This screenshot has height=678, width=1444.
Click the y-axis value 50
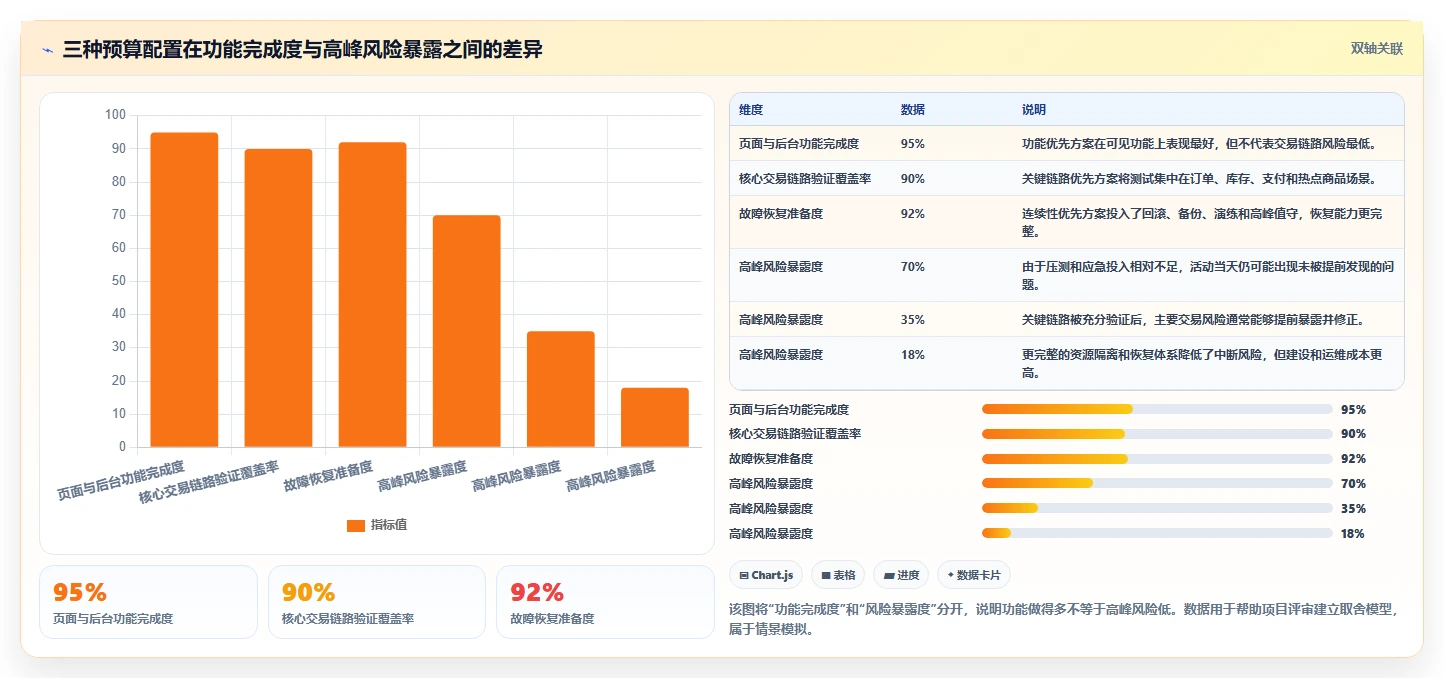pyautogui.click(x=118, y=281)
